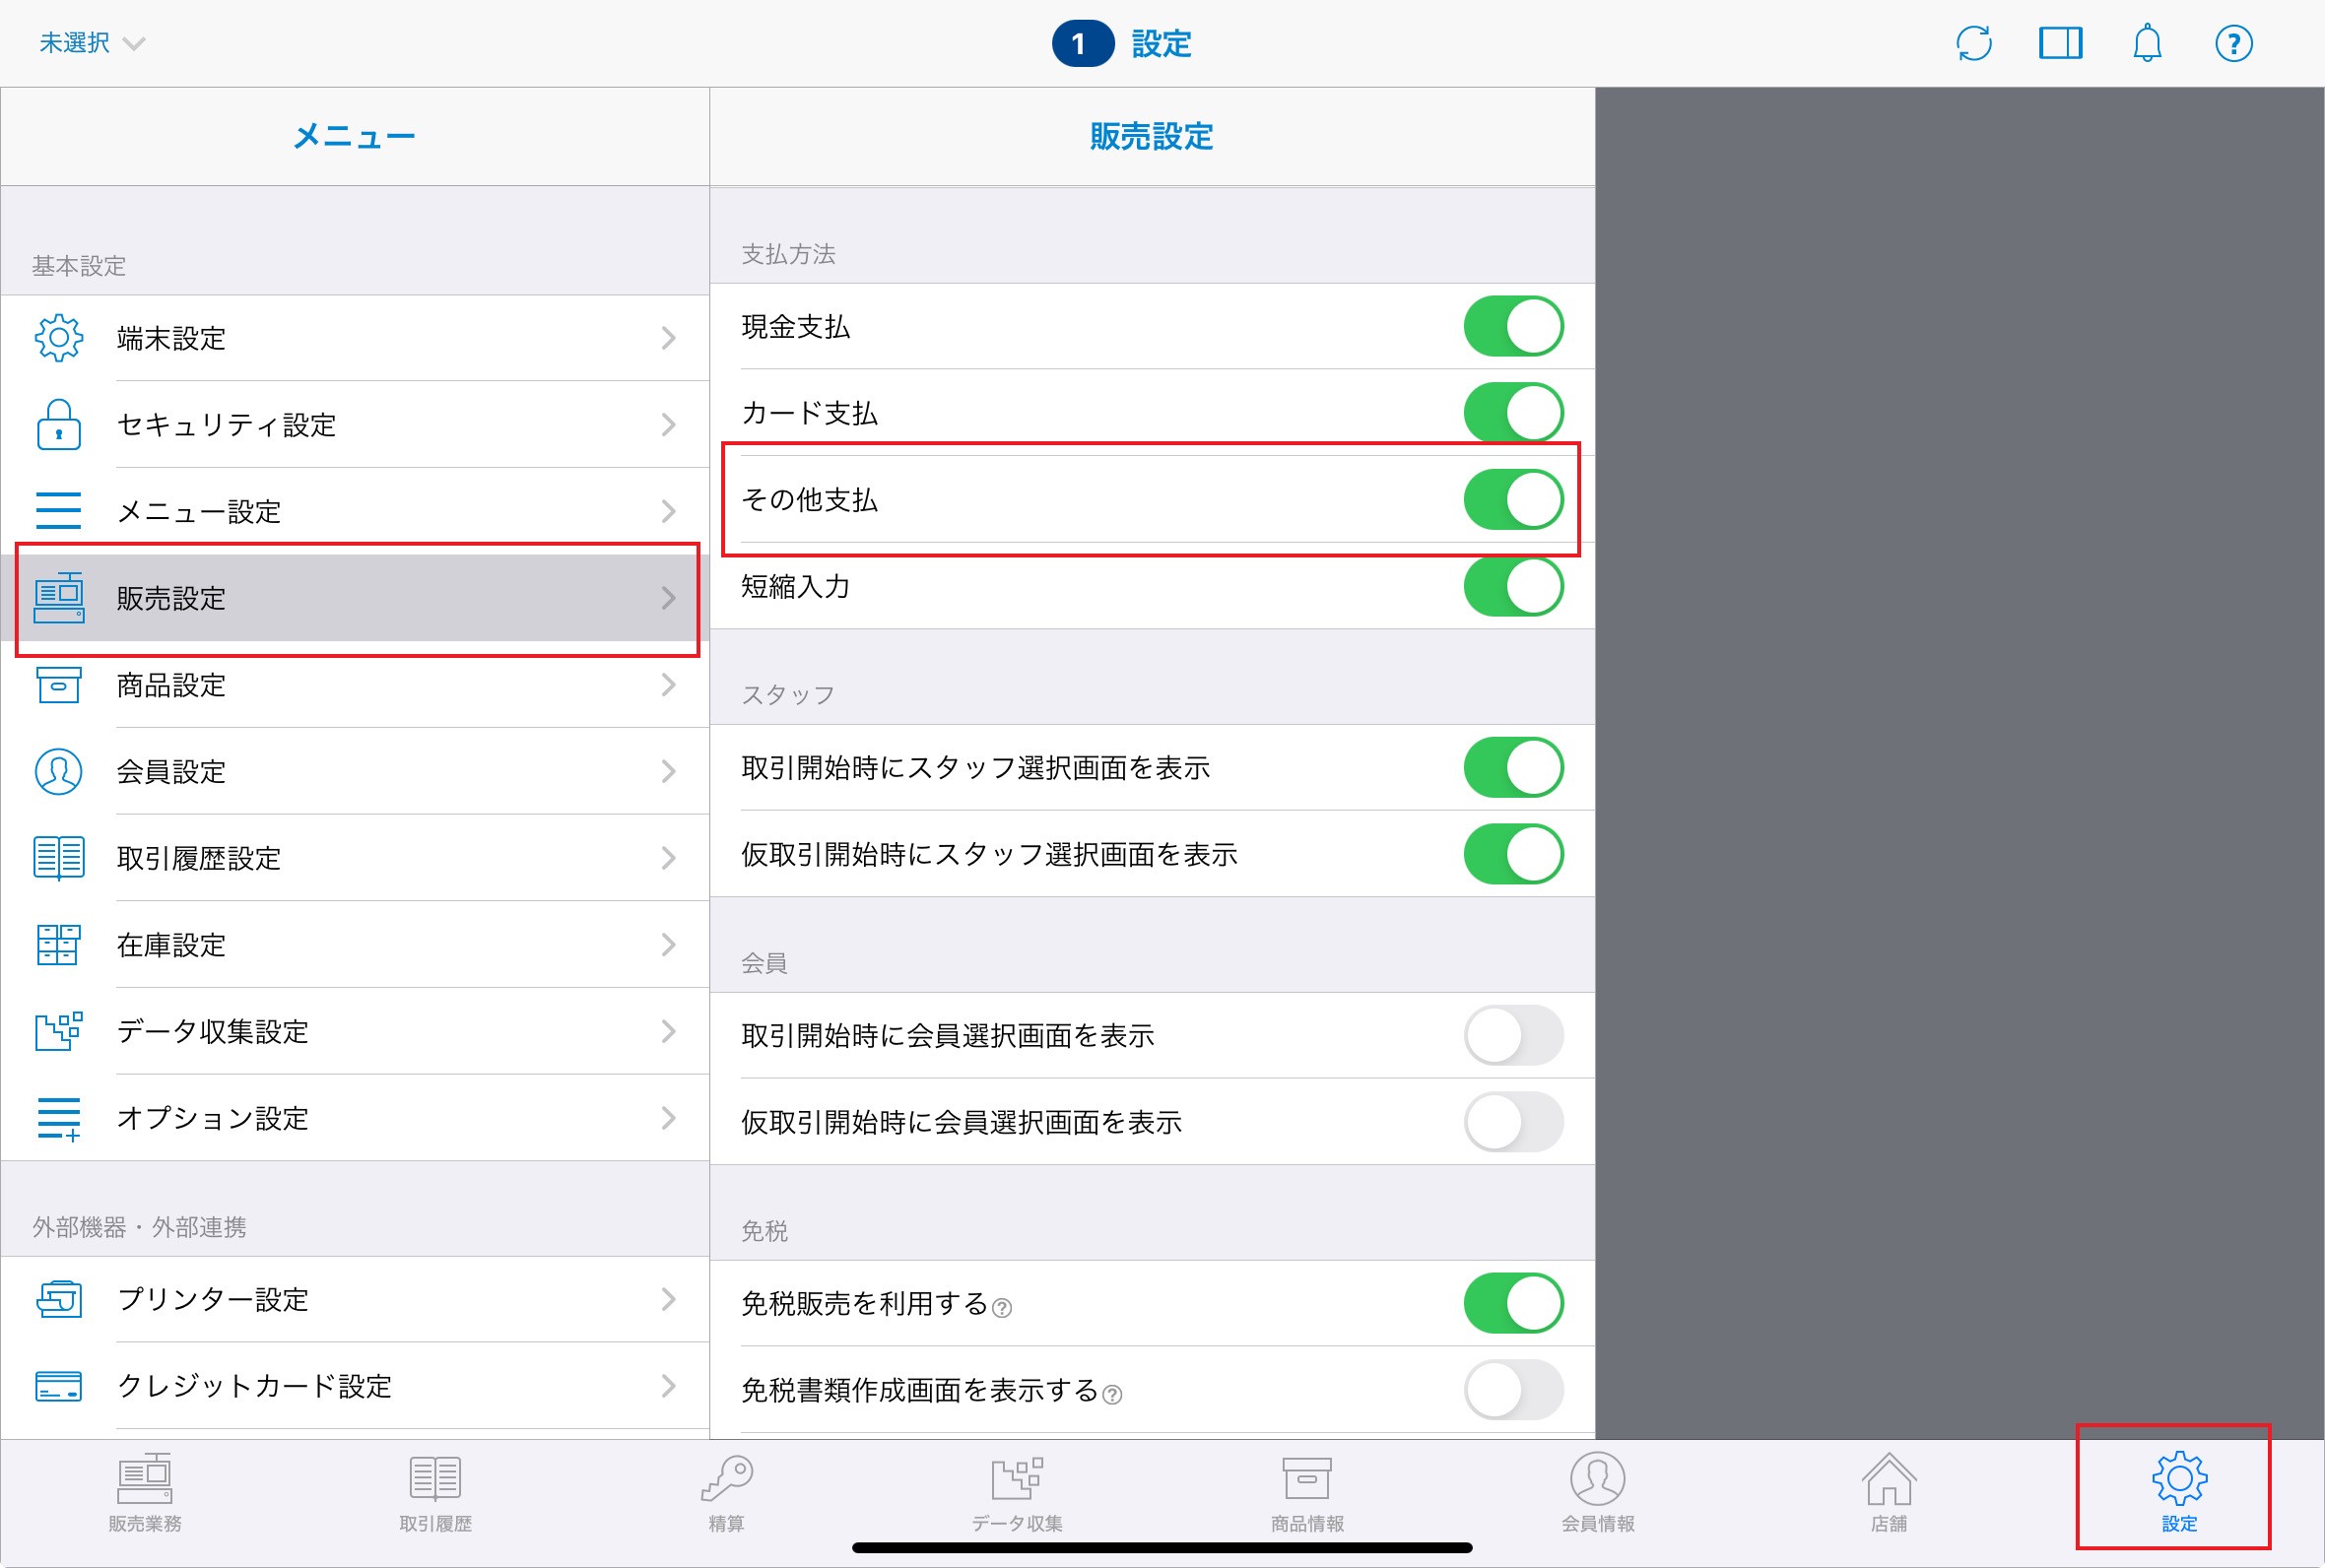Switch to the 販売業務 tab
2325x1568 pixels.
pos(145,1490)
